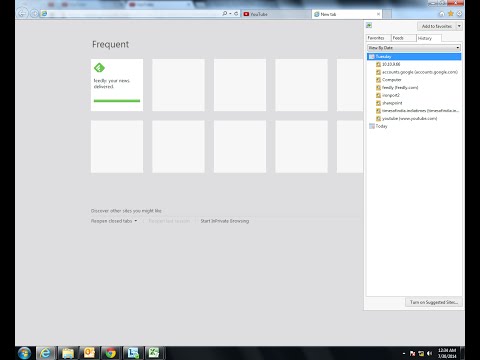480x360 pixels.
Task: Click the browser Forward arrow button
Action: [x=34, y=14]
